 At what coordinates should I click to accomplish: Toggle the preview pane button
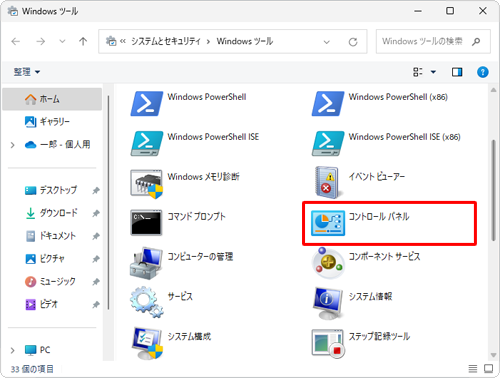point(457,72)
